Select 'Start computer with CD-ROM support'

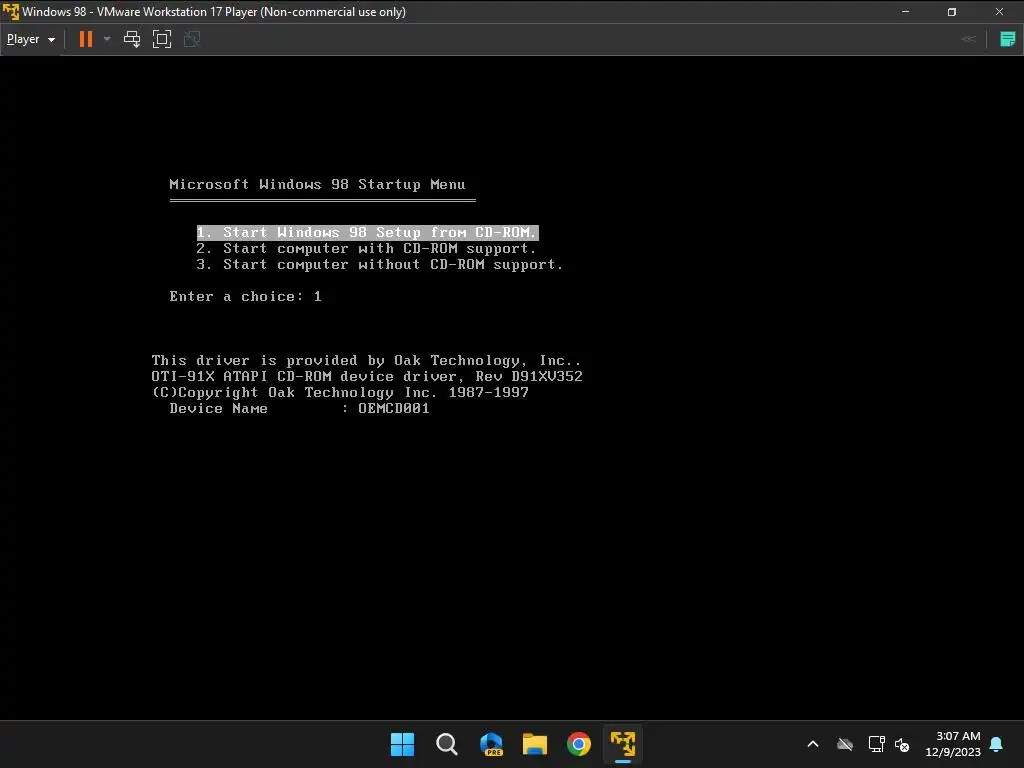pyautogui.click(x=366, y=249)
